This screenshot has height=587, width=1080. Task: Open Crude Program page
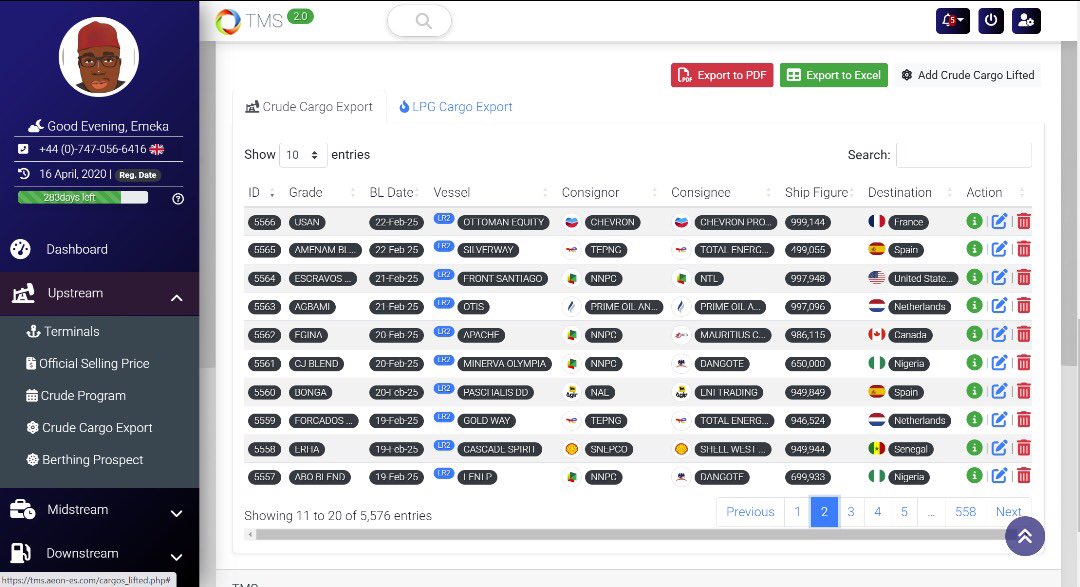pyautogui.click(x=76, y=395)
